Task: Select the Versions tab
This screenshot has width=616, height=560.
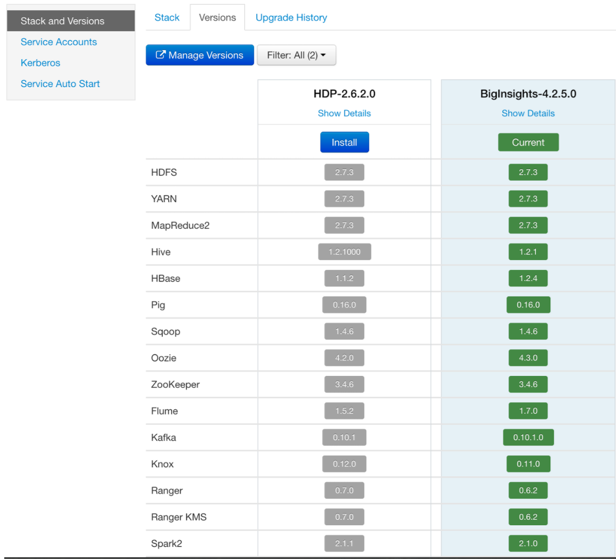Action: pos(217,18)
